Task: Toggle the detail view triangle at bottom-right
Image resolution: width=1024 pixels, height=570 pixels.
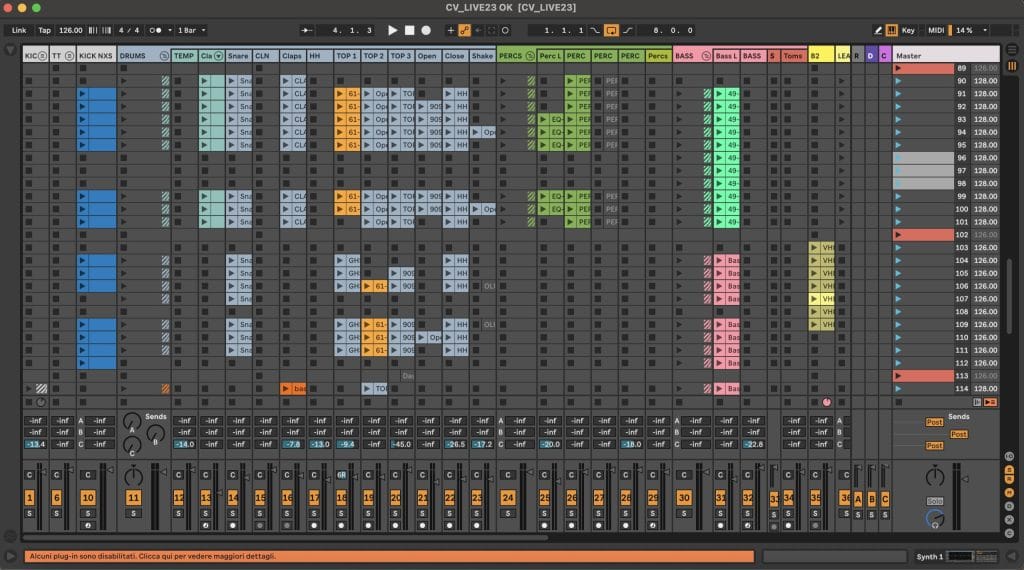Action: coord(1012,556)
